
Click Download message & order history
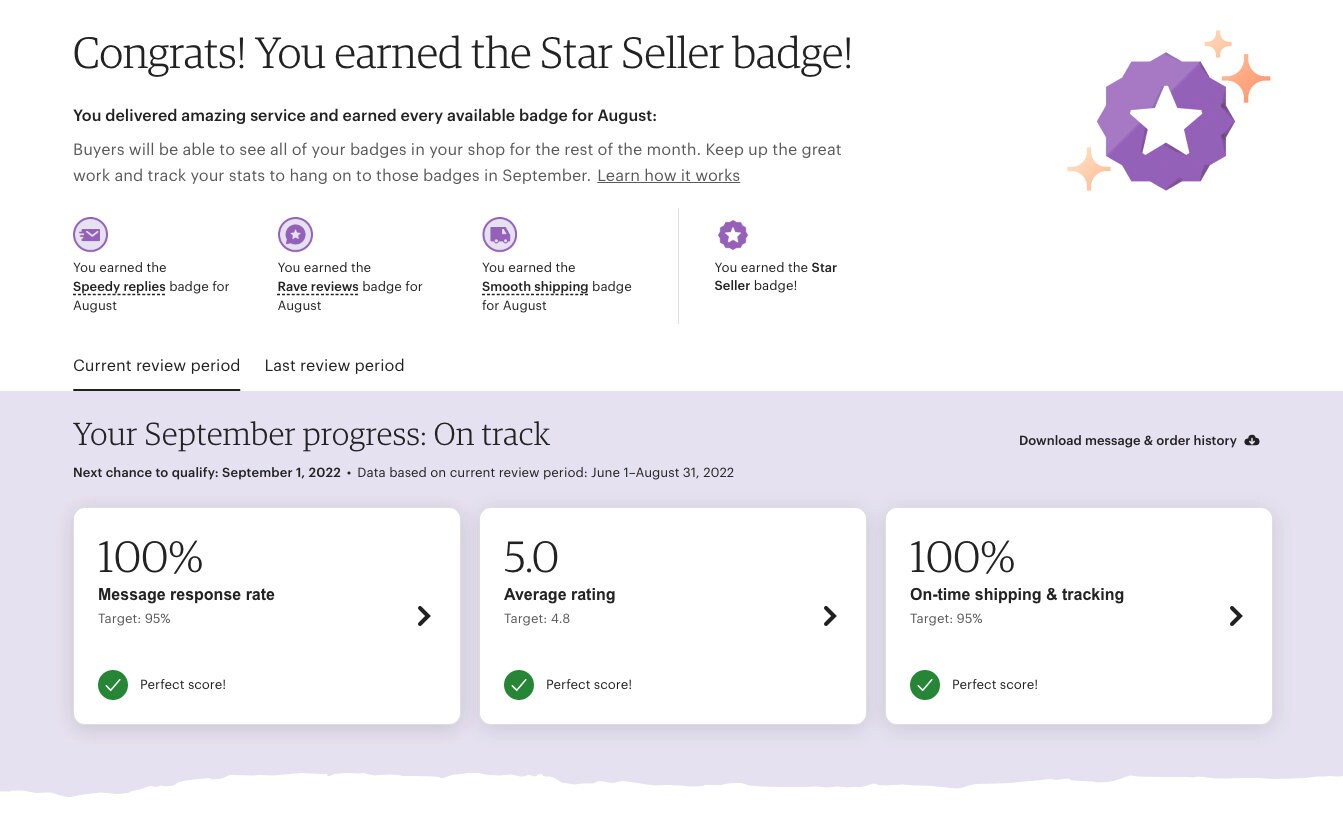(x=1128, y=441)
